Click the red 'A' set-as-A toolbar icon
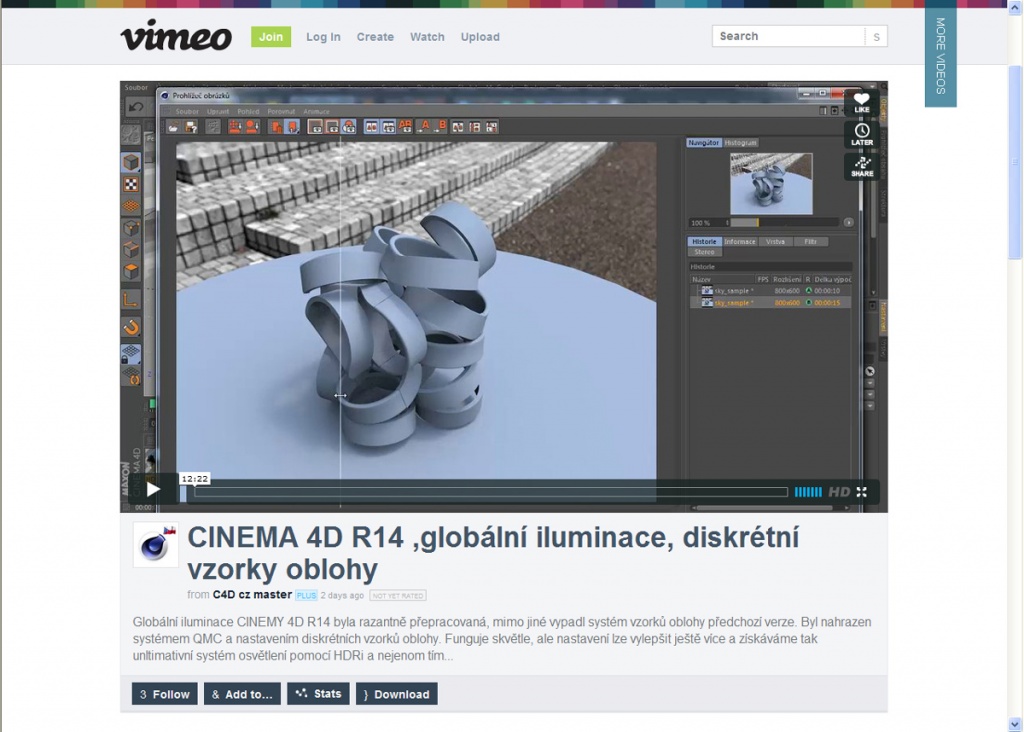Screen dimensions: 1024x732 point(424,127)
